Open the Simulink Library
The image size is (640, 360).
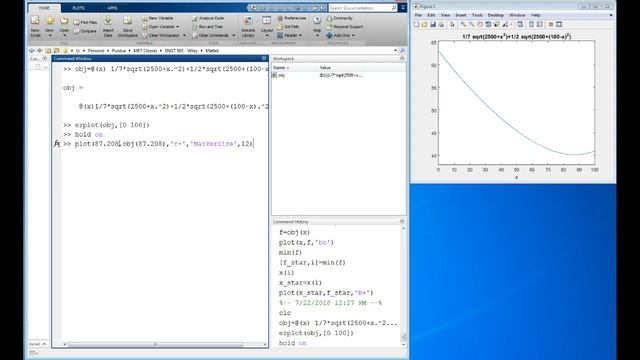[248, 26]
